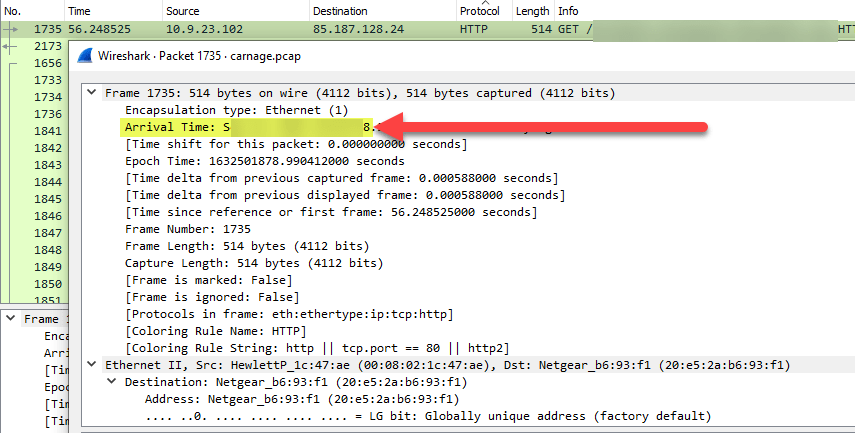Image resolution: width=855 pixels, height=433 pixels.
Task: Click the Protocol column header
Action: pyautogui.click(x=479, y=10)
